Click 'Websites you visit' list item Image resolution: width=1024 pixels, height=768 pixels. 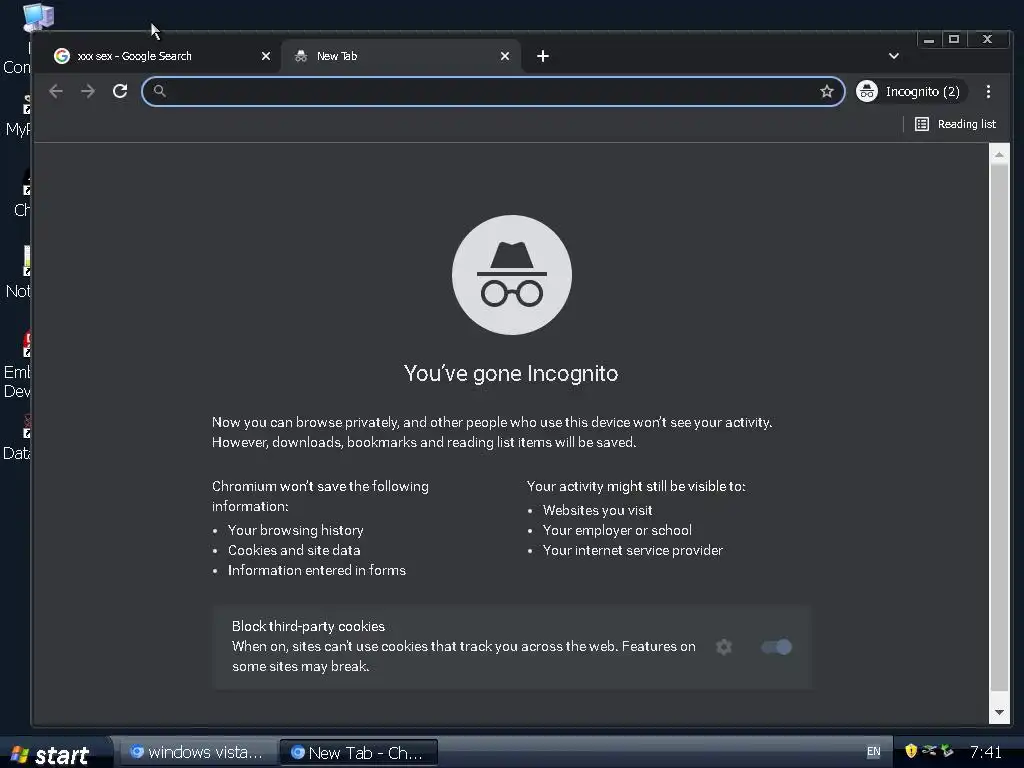click(x=598, y=511)
